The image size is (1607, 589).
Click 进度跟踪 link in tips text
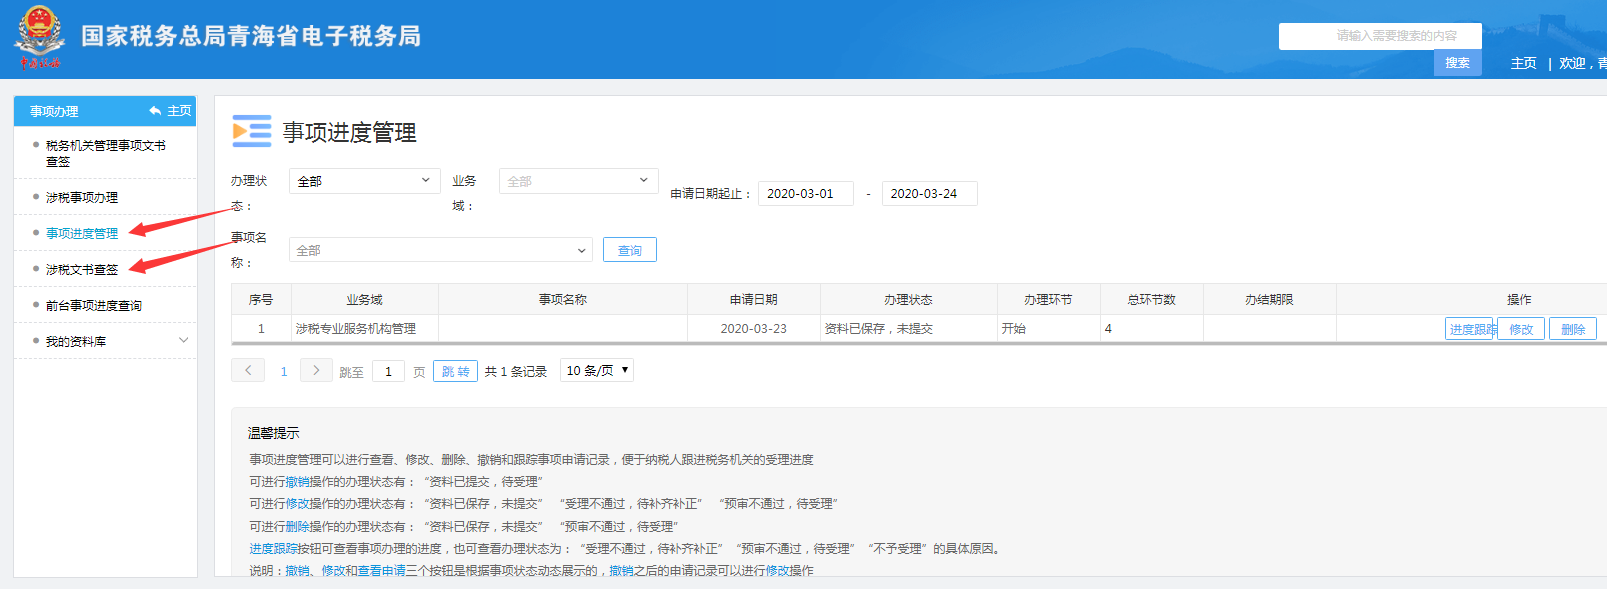273,548
